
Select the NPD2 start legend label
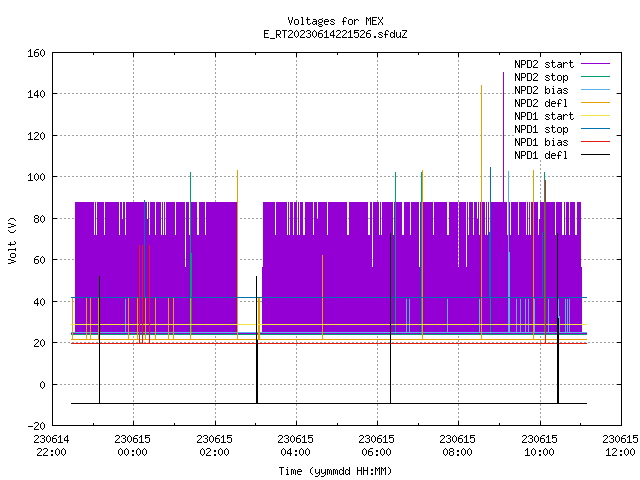pyautogui.click(x=544, y=64)
